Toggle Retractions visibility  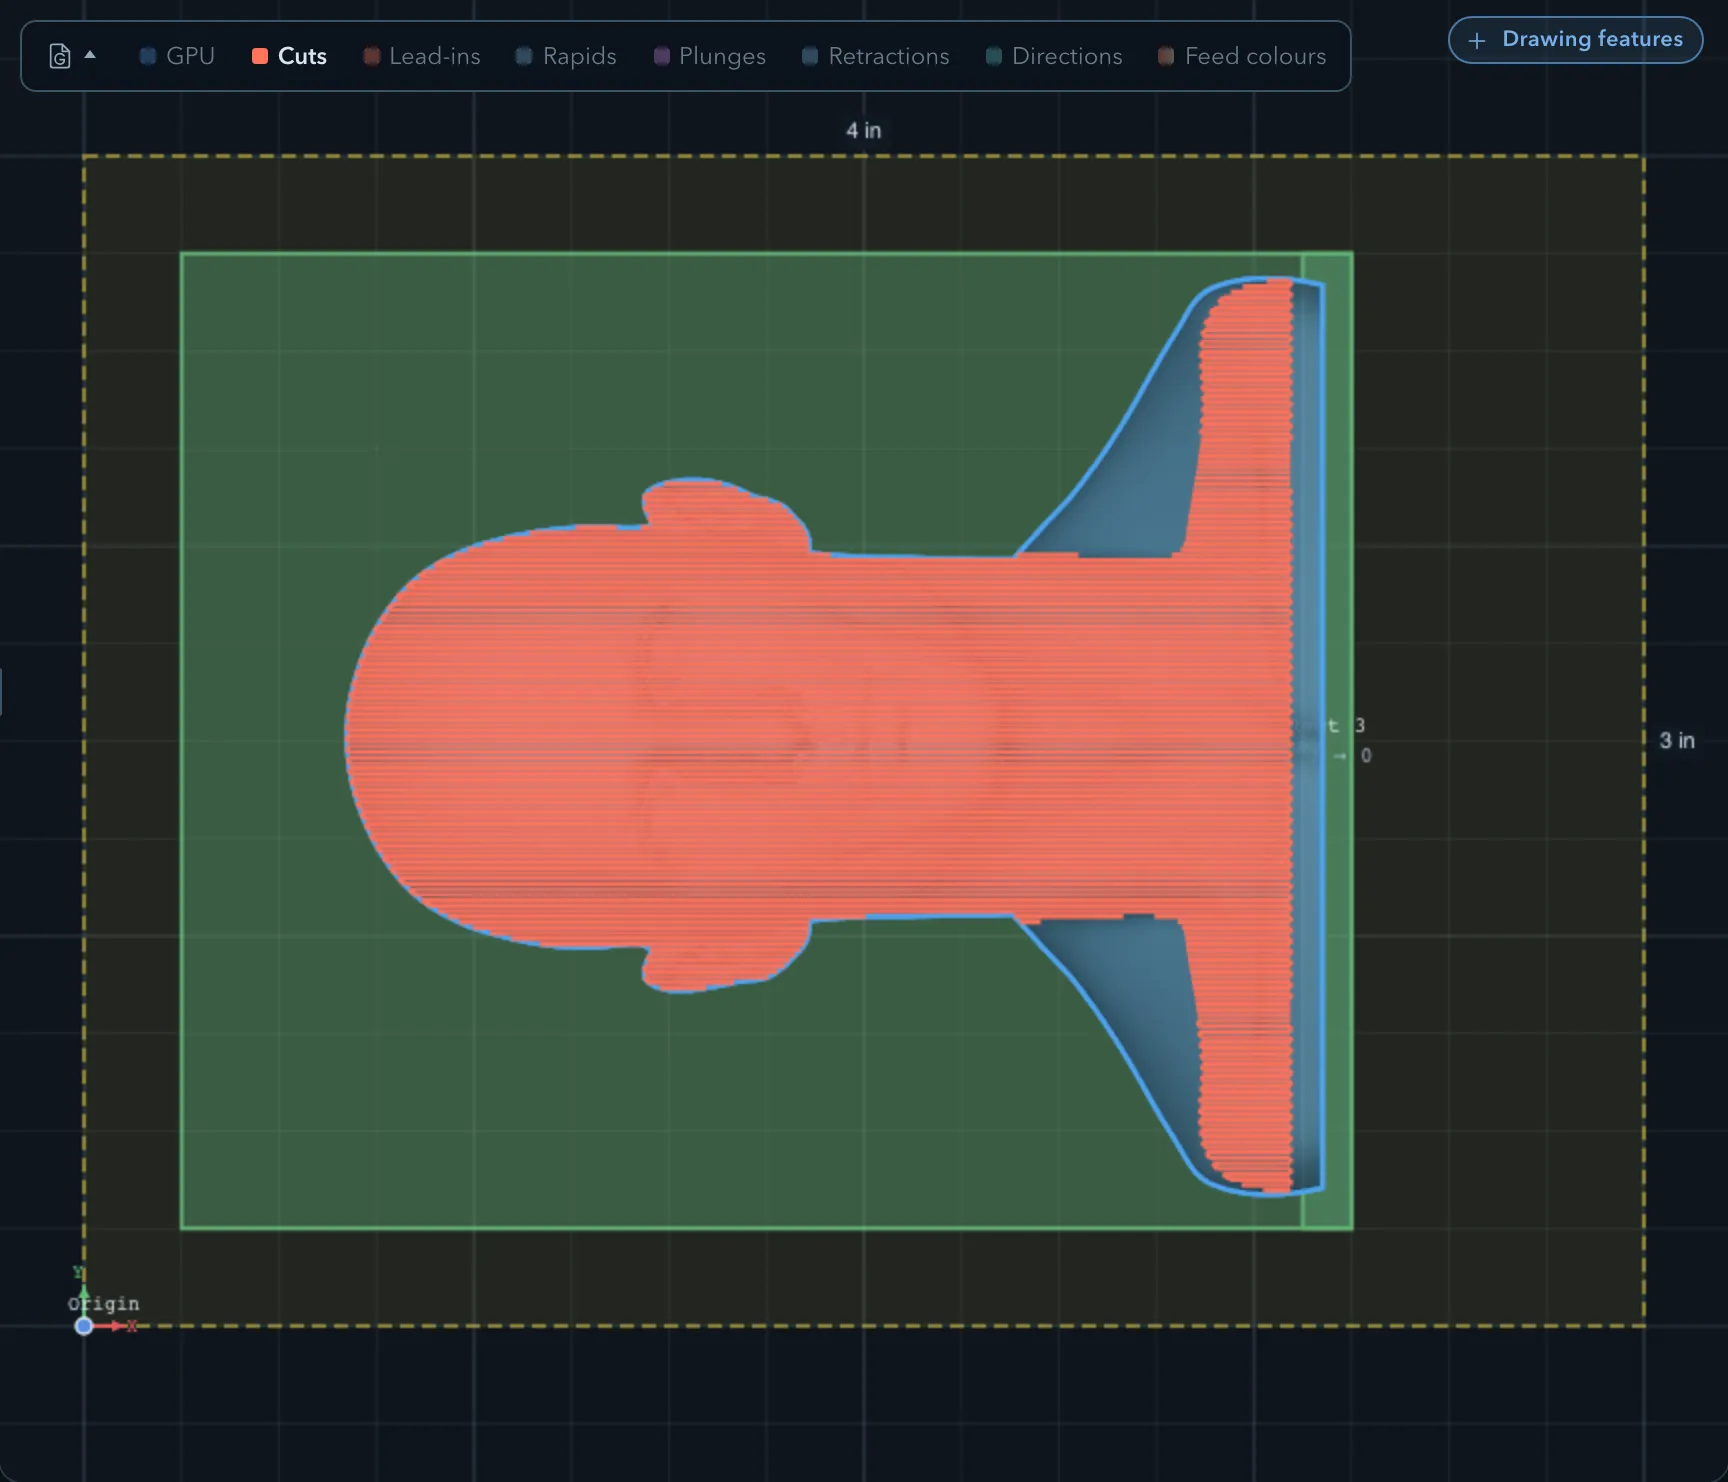[x=876, y=56]
